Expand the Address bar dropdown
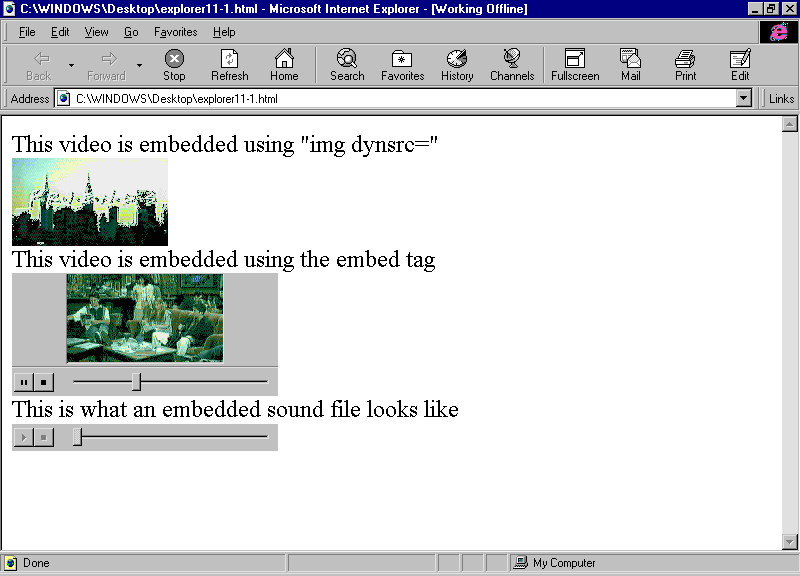800x576 pixels. 743,99
